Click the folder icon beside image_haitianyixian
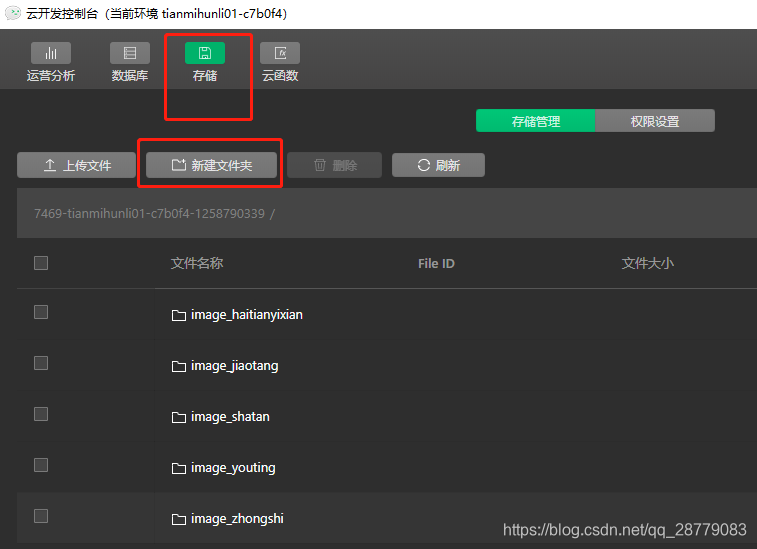Screen dimensions: 757x549 pos(179,315)
